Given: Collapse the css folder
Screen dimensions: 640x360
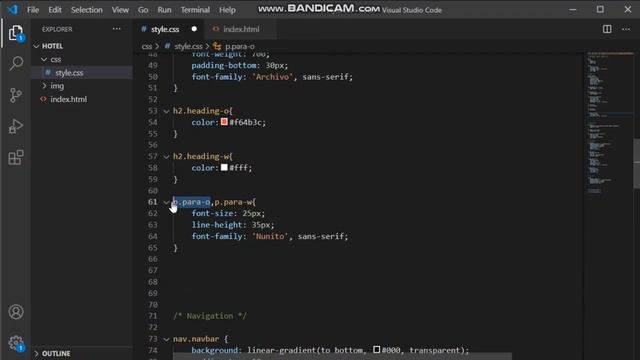Looking at the screenshot, I should [x=44, y=60].
